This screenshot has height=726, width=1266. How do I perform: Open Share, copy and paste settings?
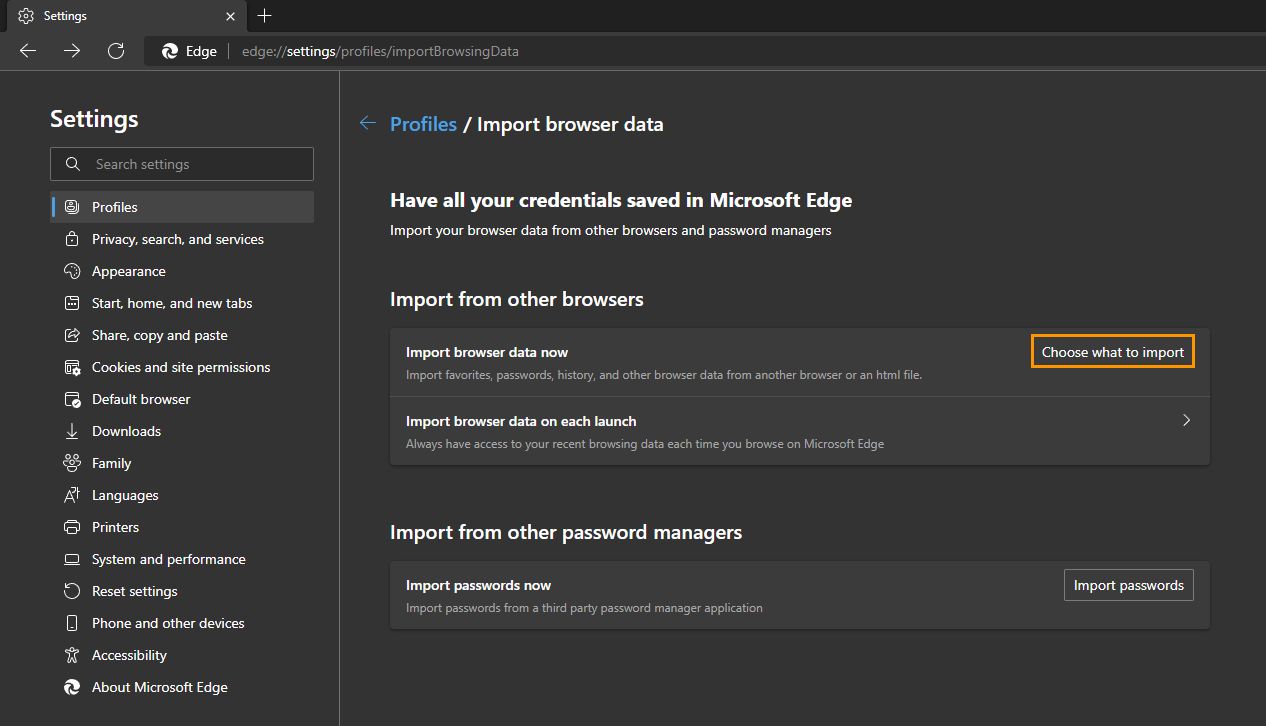coord(182,335)
